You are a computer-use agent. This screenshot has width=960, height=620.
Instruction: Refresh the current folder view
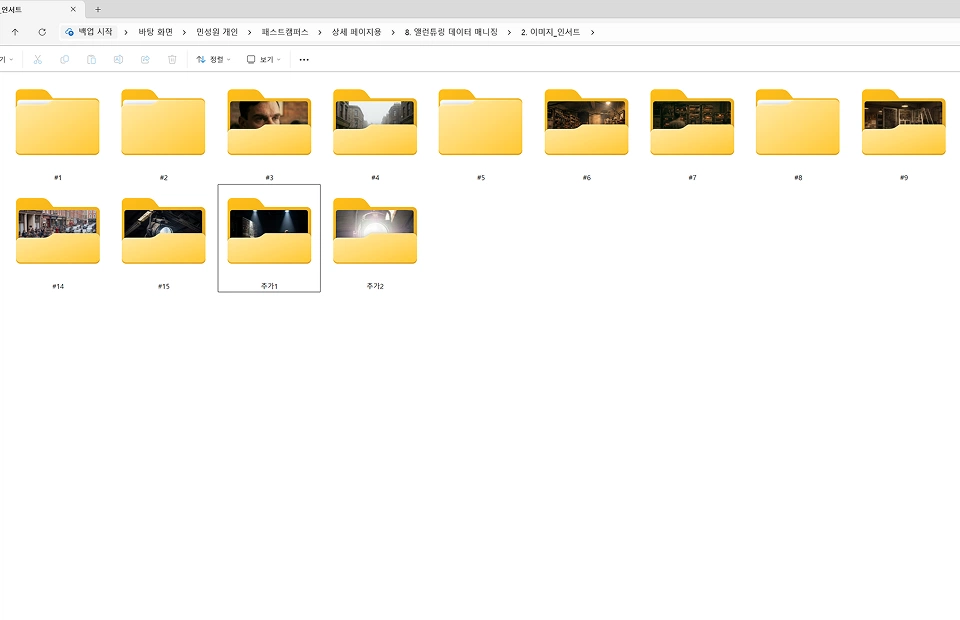pos(42,32)
